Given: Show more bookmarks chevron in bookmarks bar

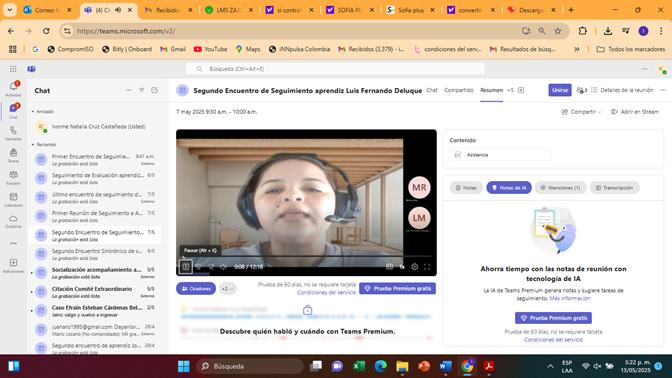Looking at the screenshot, I should click(577, 49).
